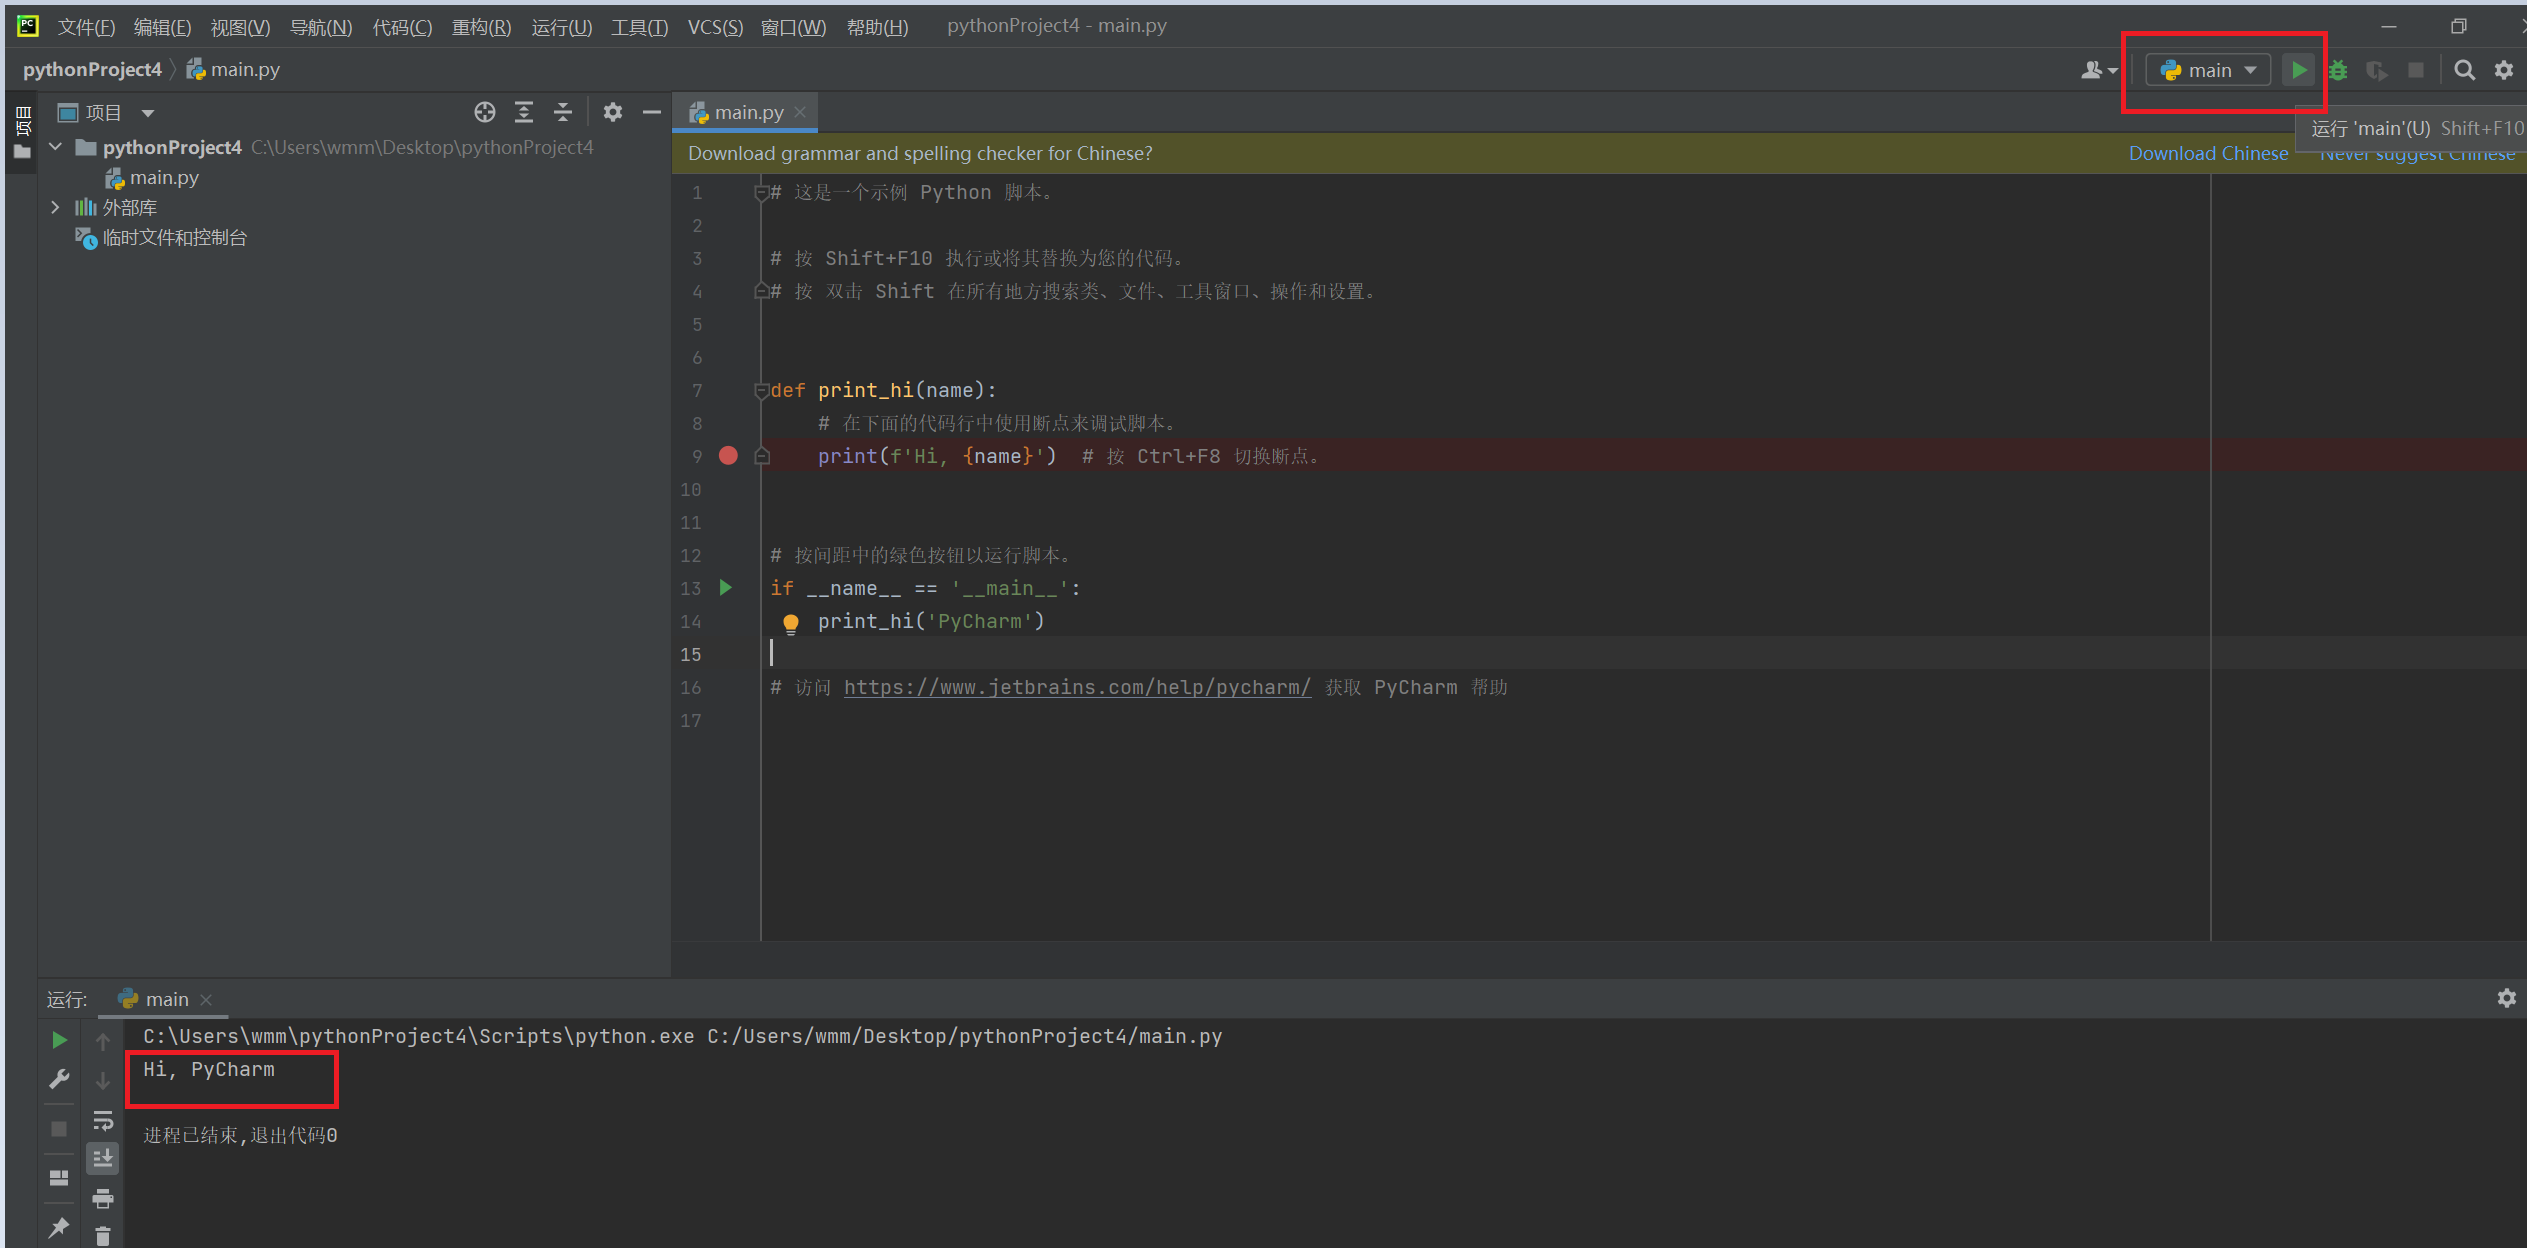Viewport: 2527px width, 1248px height.
Task: Open Run panel settings gear
Action: click(2506, 998)
